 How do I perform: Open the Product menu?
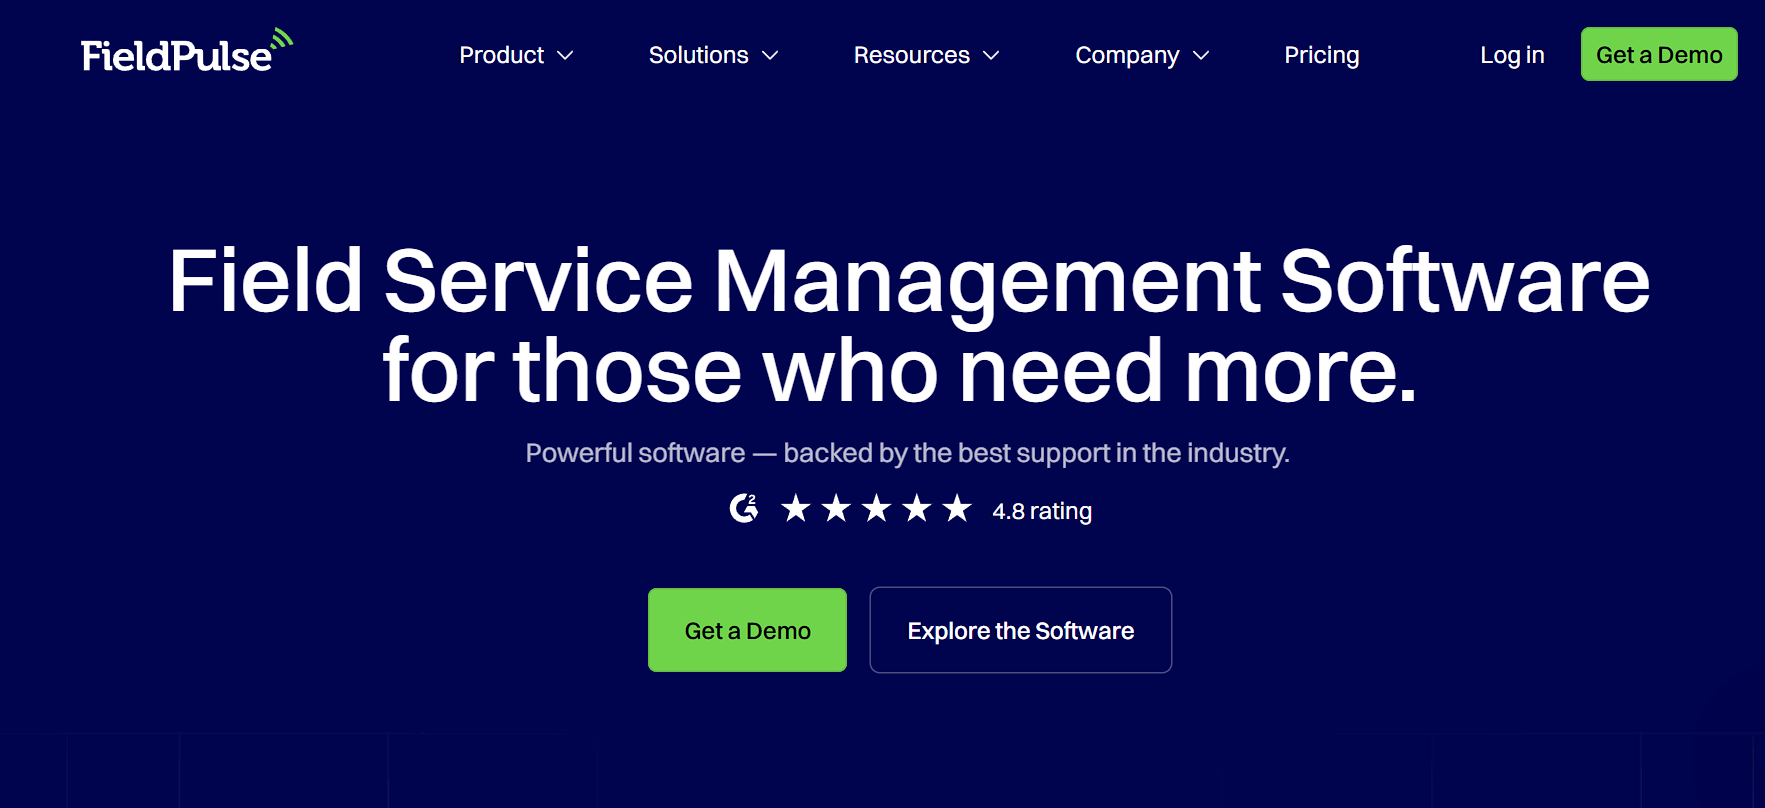pyautogui.click(x=516, y=55)
